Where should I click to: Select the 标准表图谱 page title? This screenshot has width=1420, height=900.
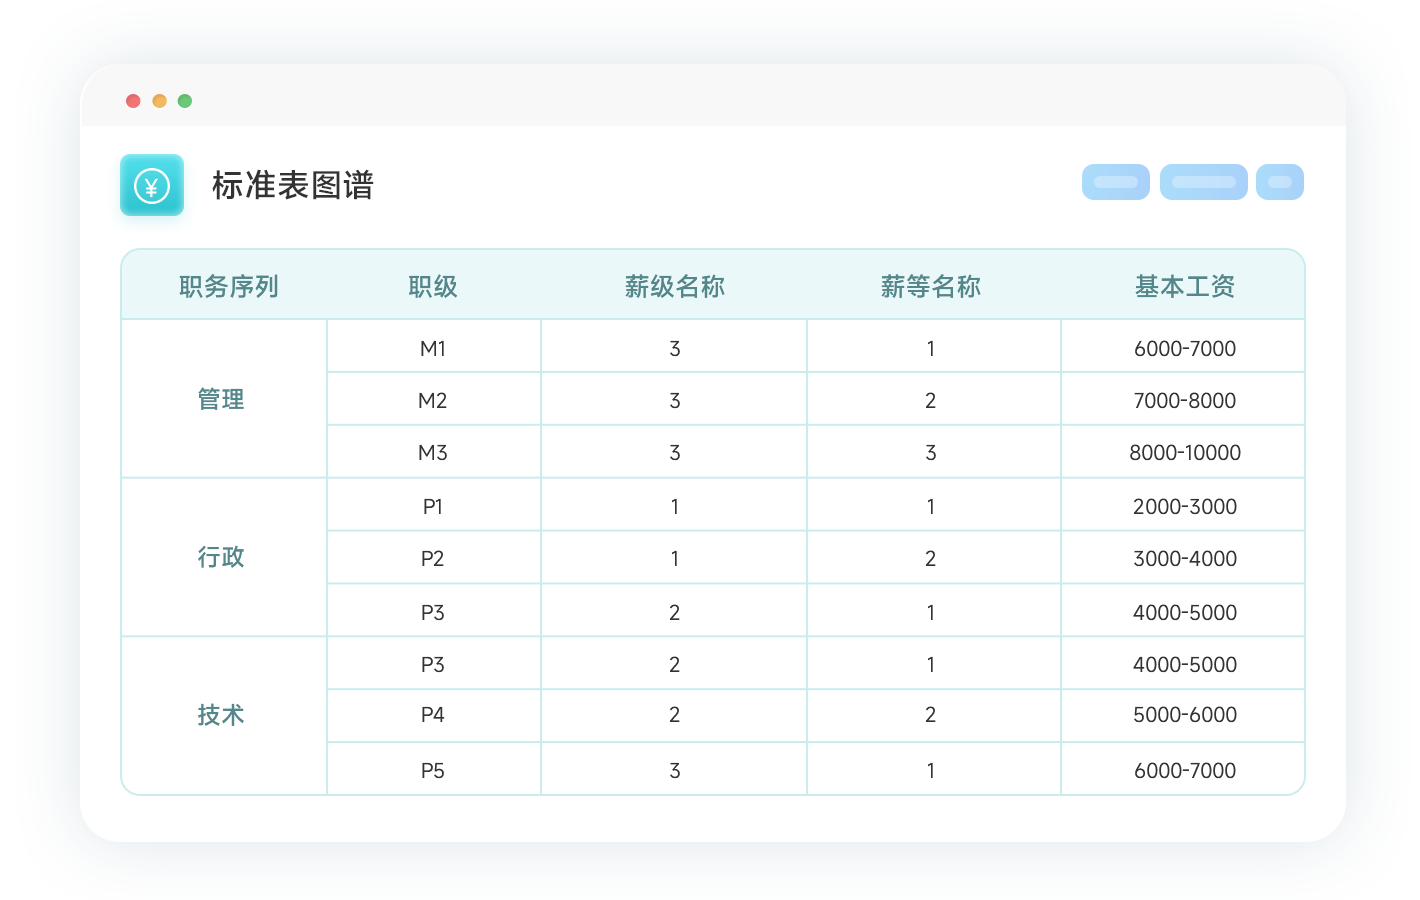[292, 185]
